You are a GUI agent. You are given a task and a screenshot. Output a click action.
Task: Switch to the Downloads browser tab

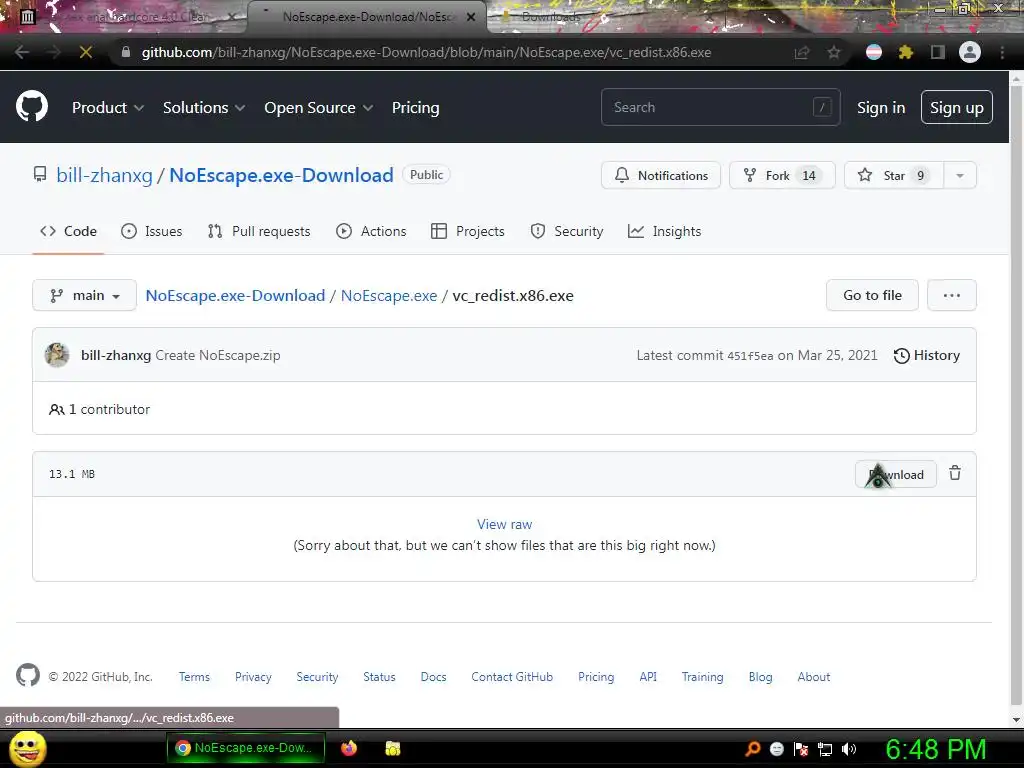(550, 17)
